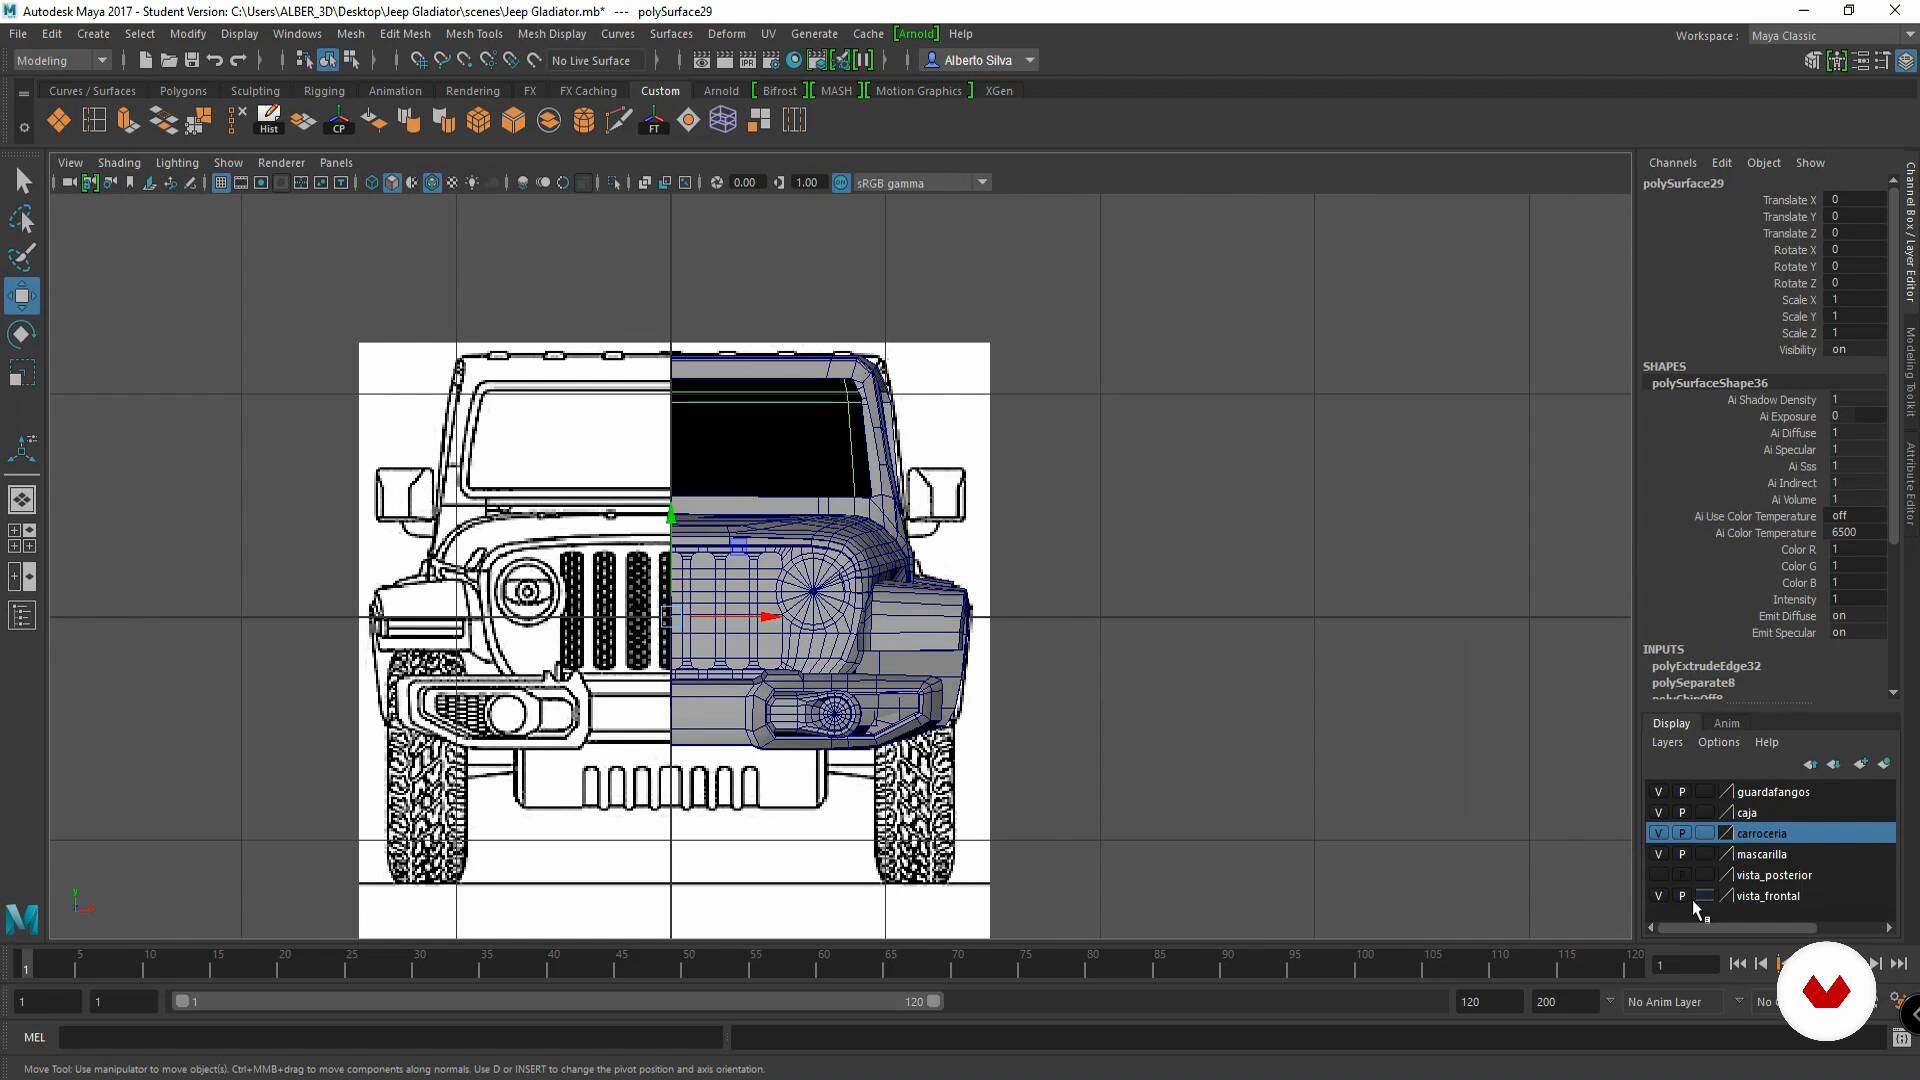This screenshot has width=1920, height=1080.
Task: Open the Modeling Toolkit side tab
Action: click(1910, 372)
